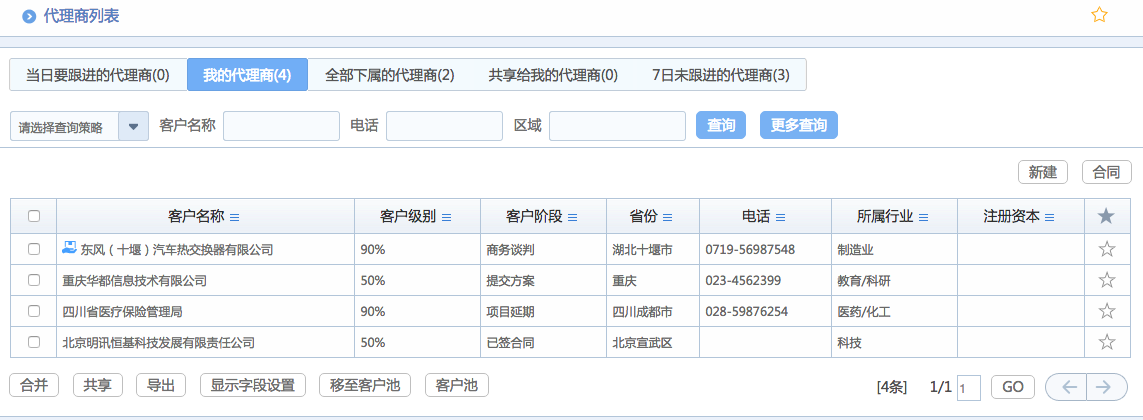Click the 查询 button
Image resolution: width=1143 pixels, height=420 pixels.
[721, 125]
